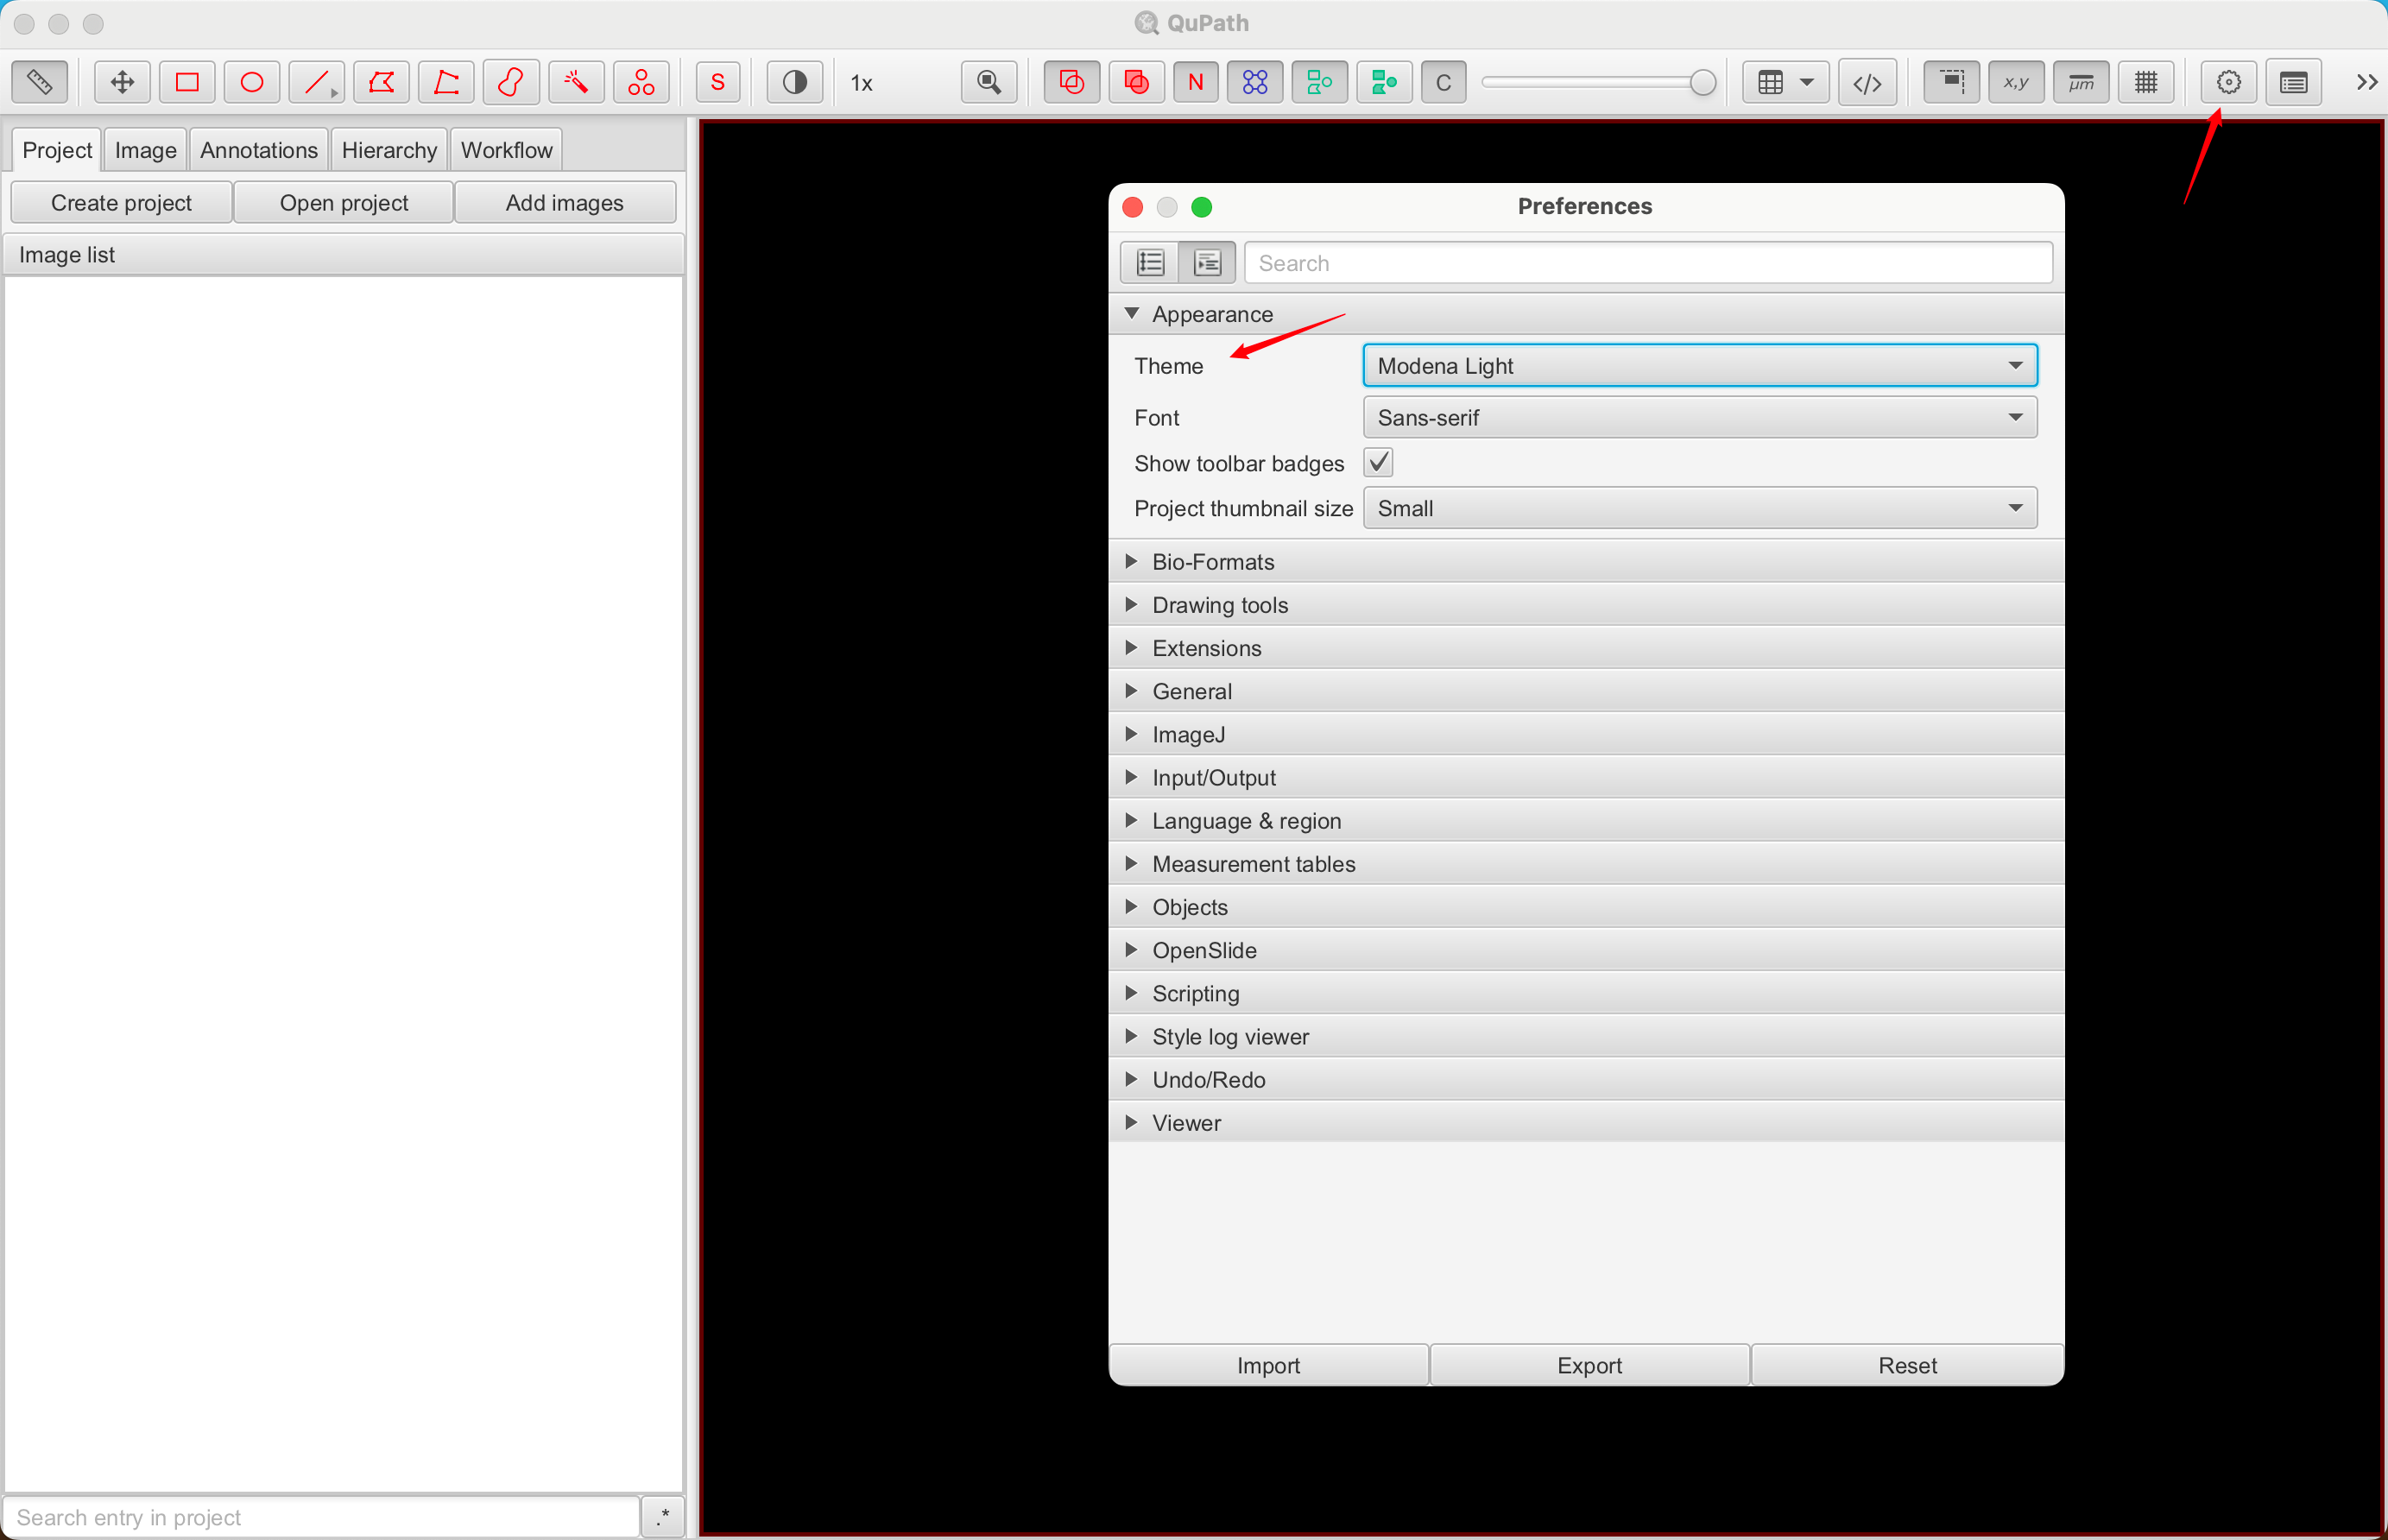Open Project thumbnail size dropdown
The image size is (2388, 1540).
[x=1699, y=508]
